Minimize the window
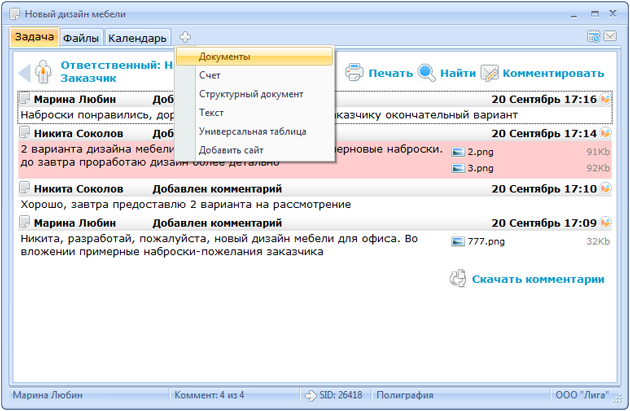Screen dimensions: 630x411 (574, 15)
